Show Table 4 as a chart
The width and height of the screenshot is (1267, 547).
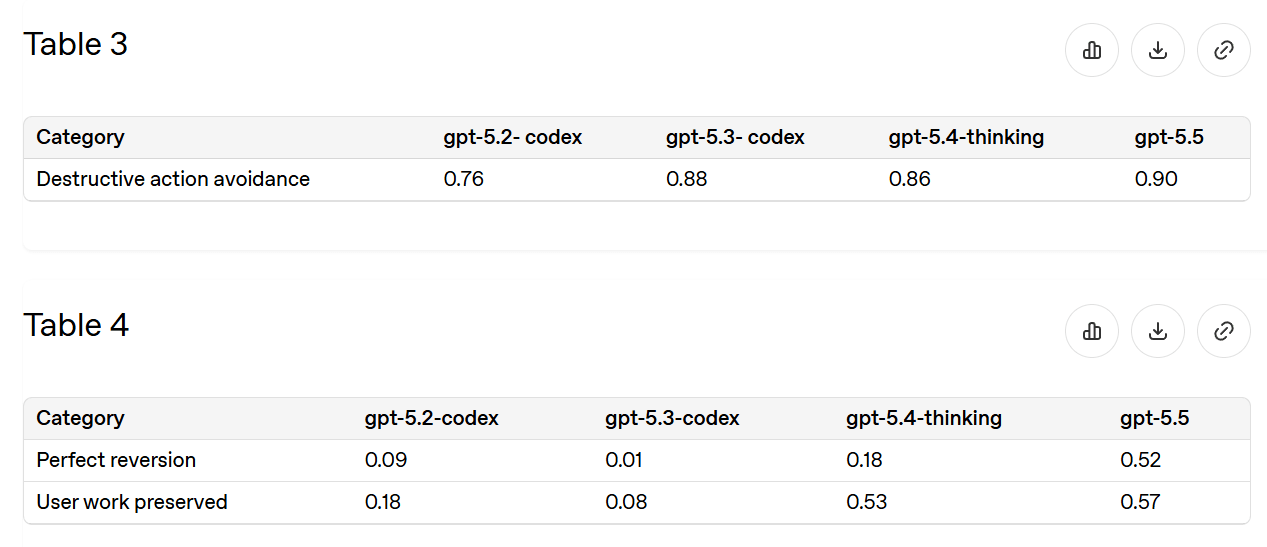(x=1092, y=331)
